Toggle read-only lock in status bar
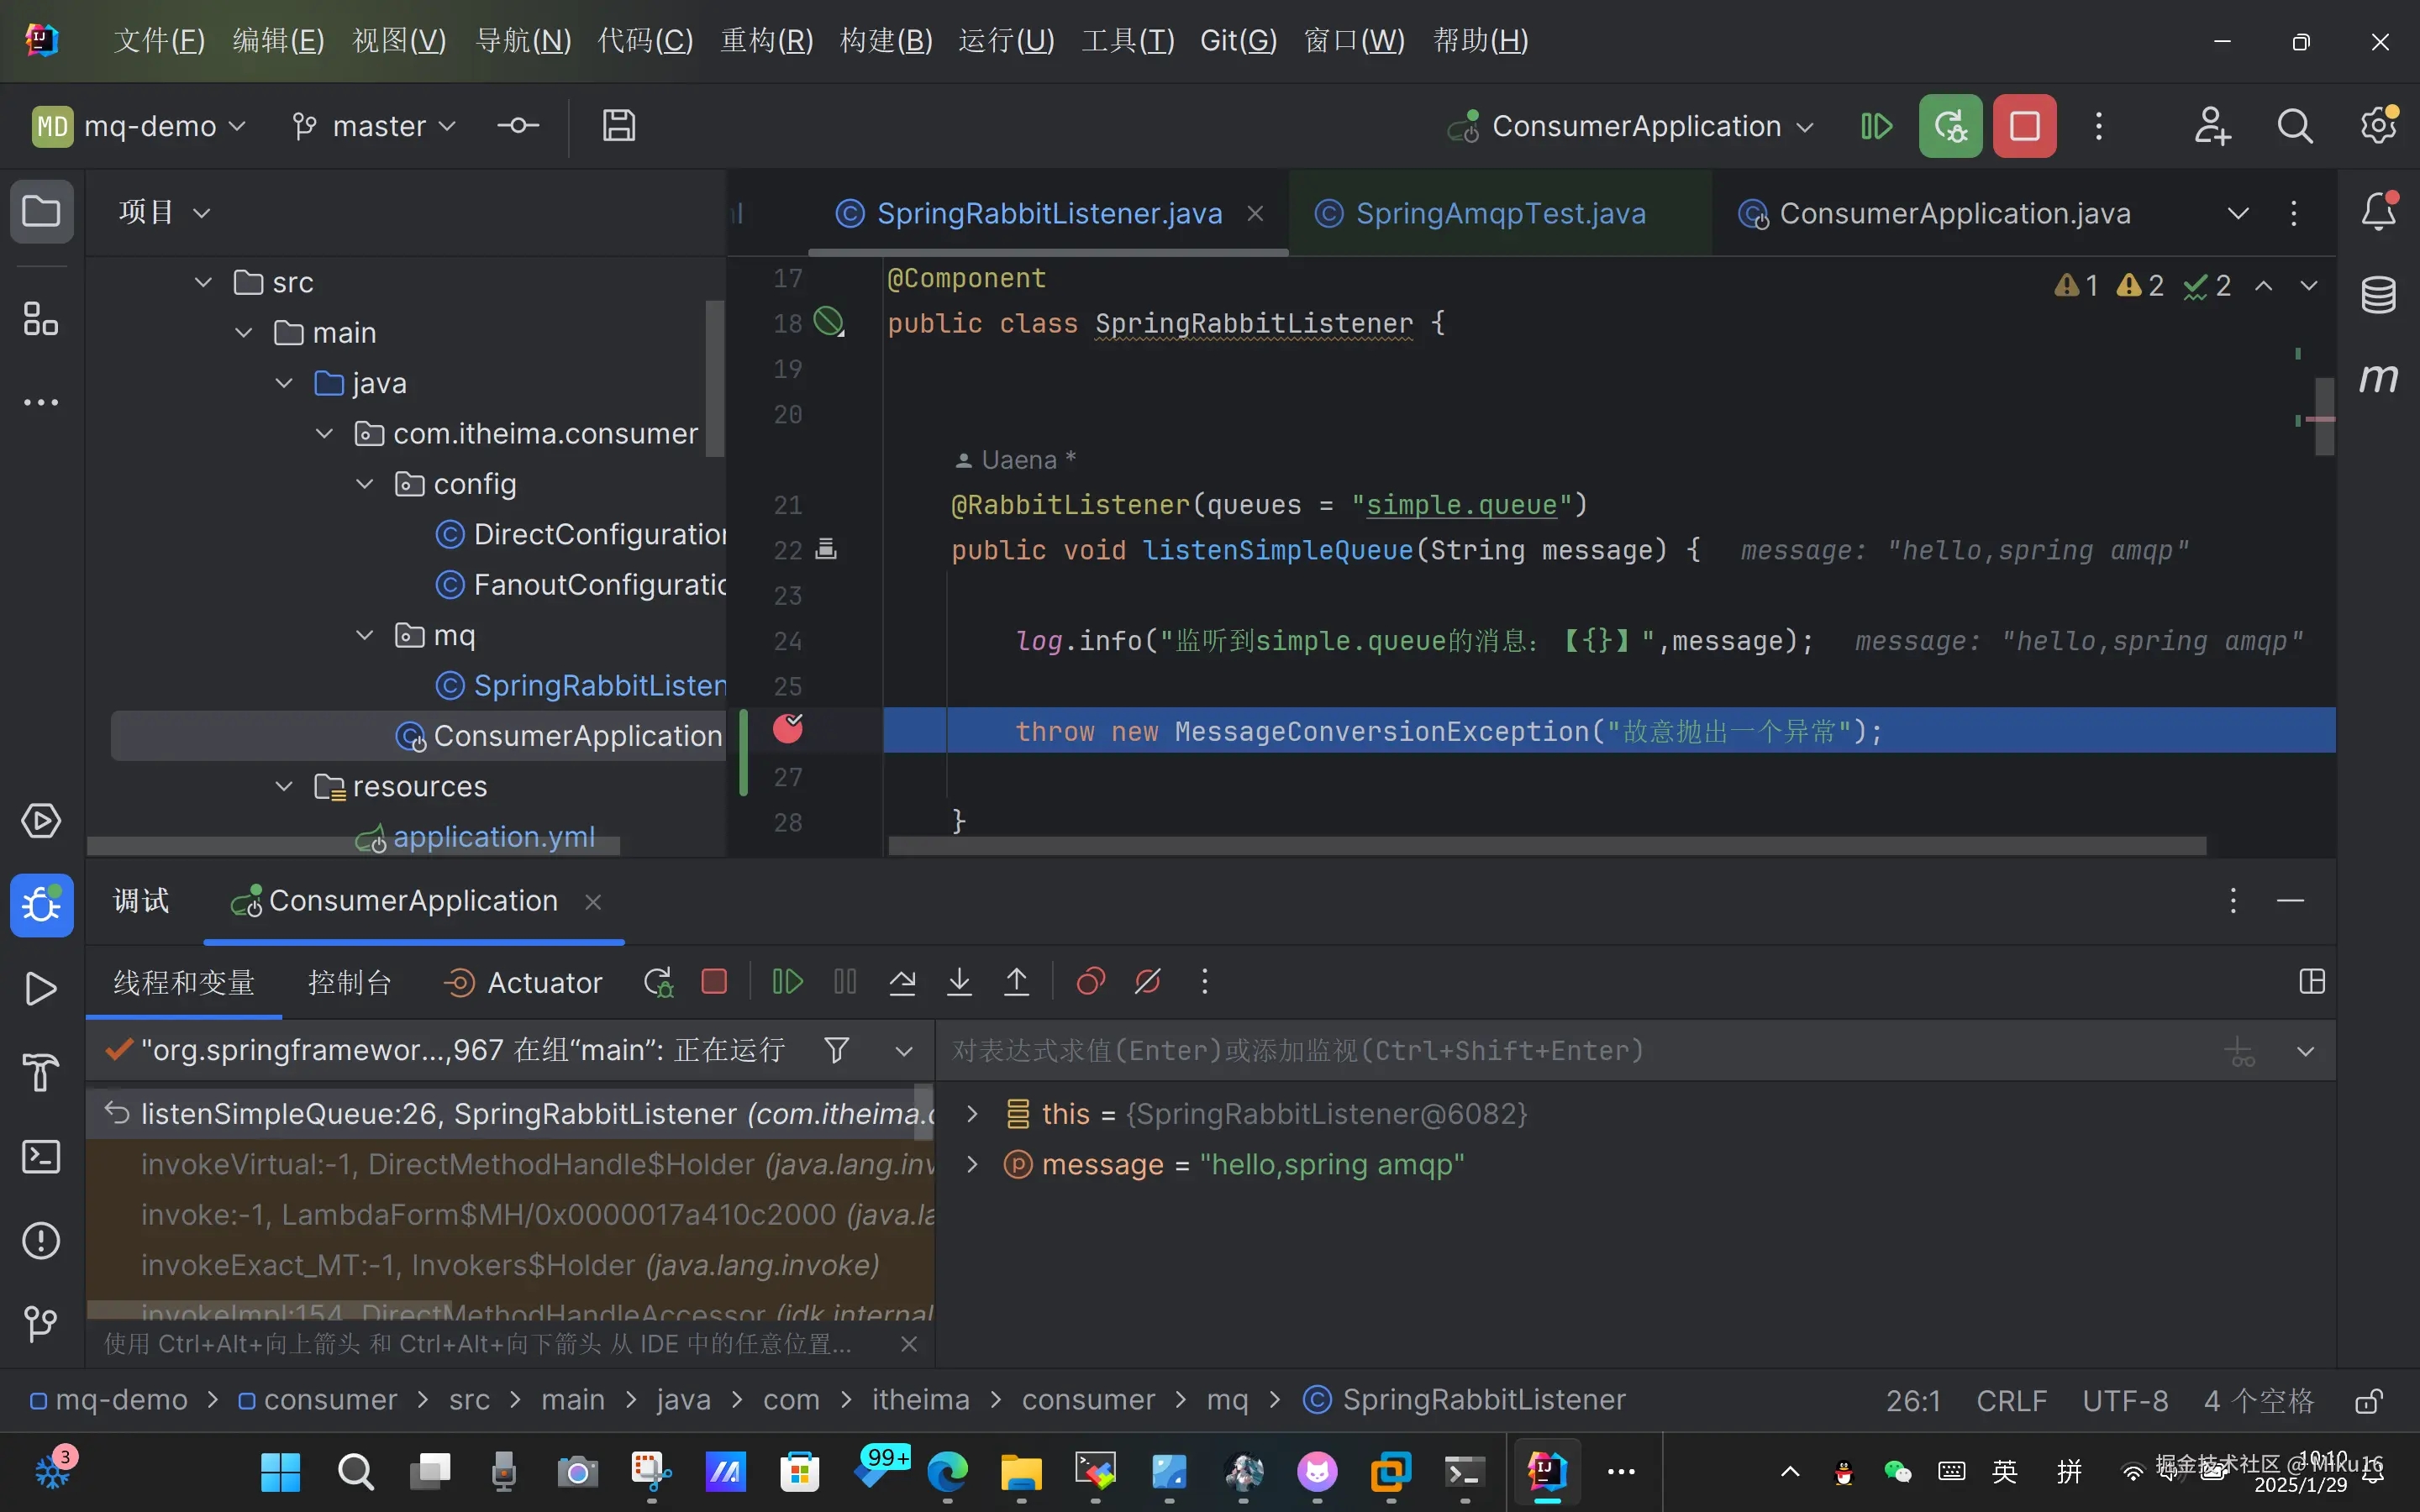 2367,1401
